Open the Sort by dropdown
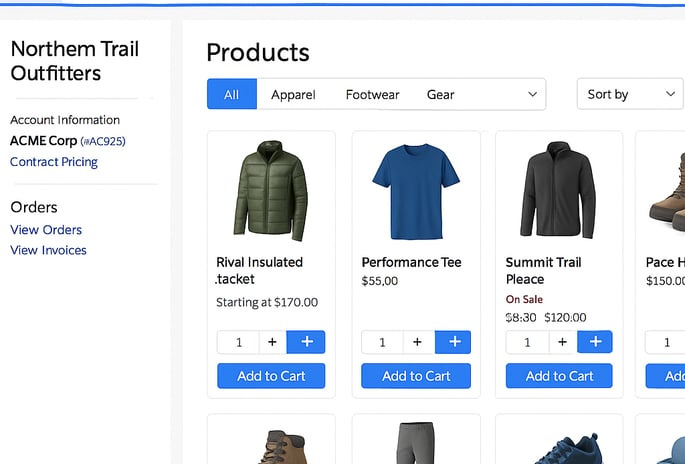Image resolution: width=685 pixels, height=464 pixels. click(x=630, y=94)
